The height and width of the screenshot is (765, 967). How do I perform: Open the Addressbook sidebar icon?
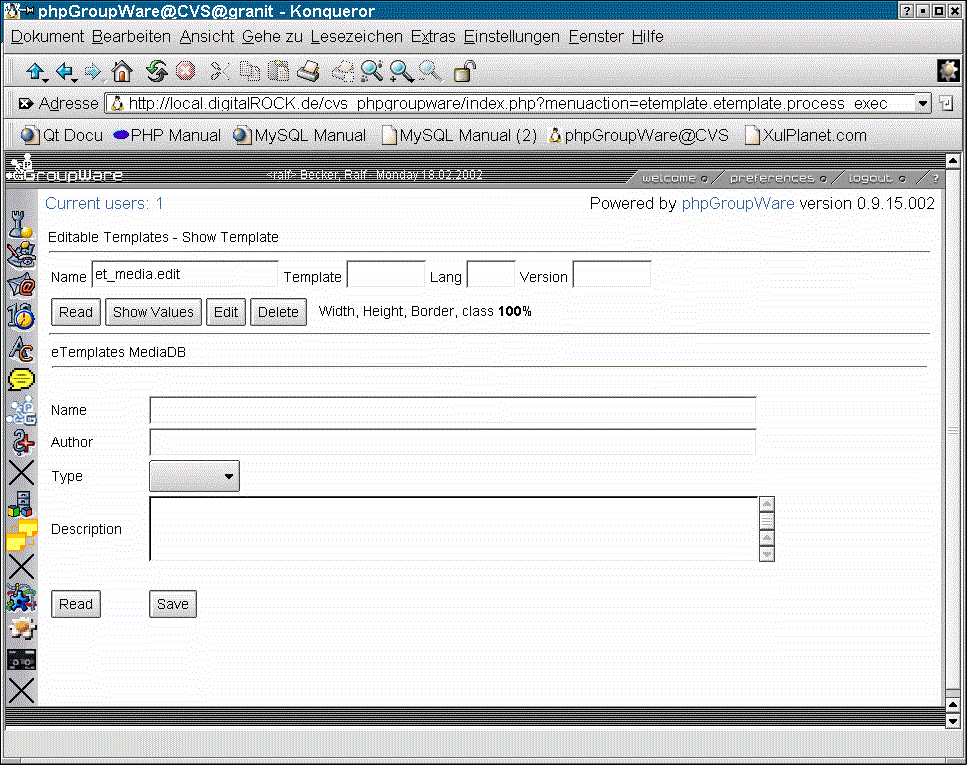[x=21, y=255]
